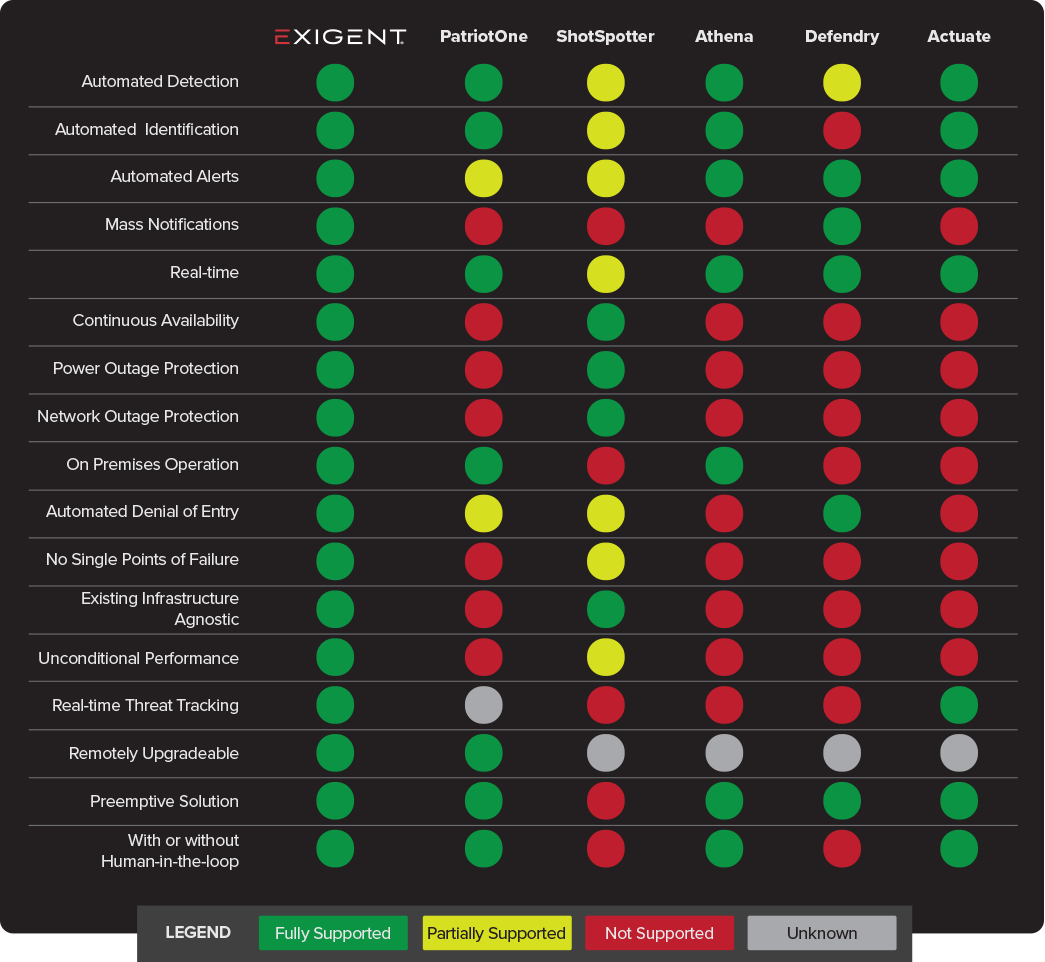The height and width of the screenshot is (962, 1045).
Task: Click Defendry's green dot for Mass Notifications
Action: coord(842,227)
